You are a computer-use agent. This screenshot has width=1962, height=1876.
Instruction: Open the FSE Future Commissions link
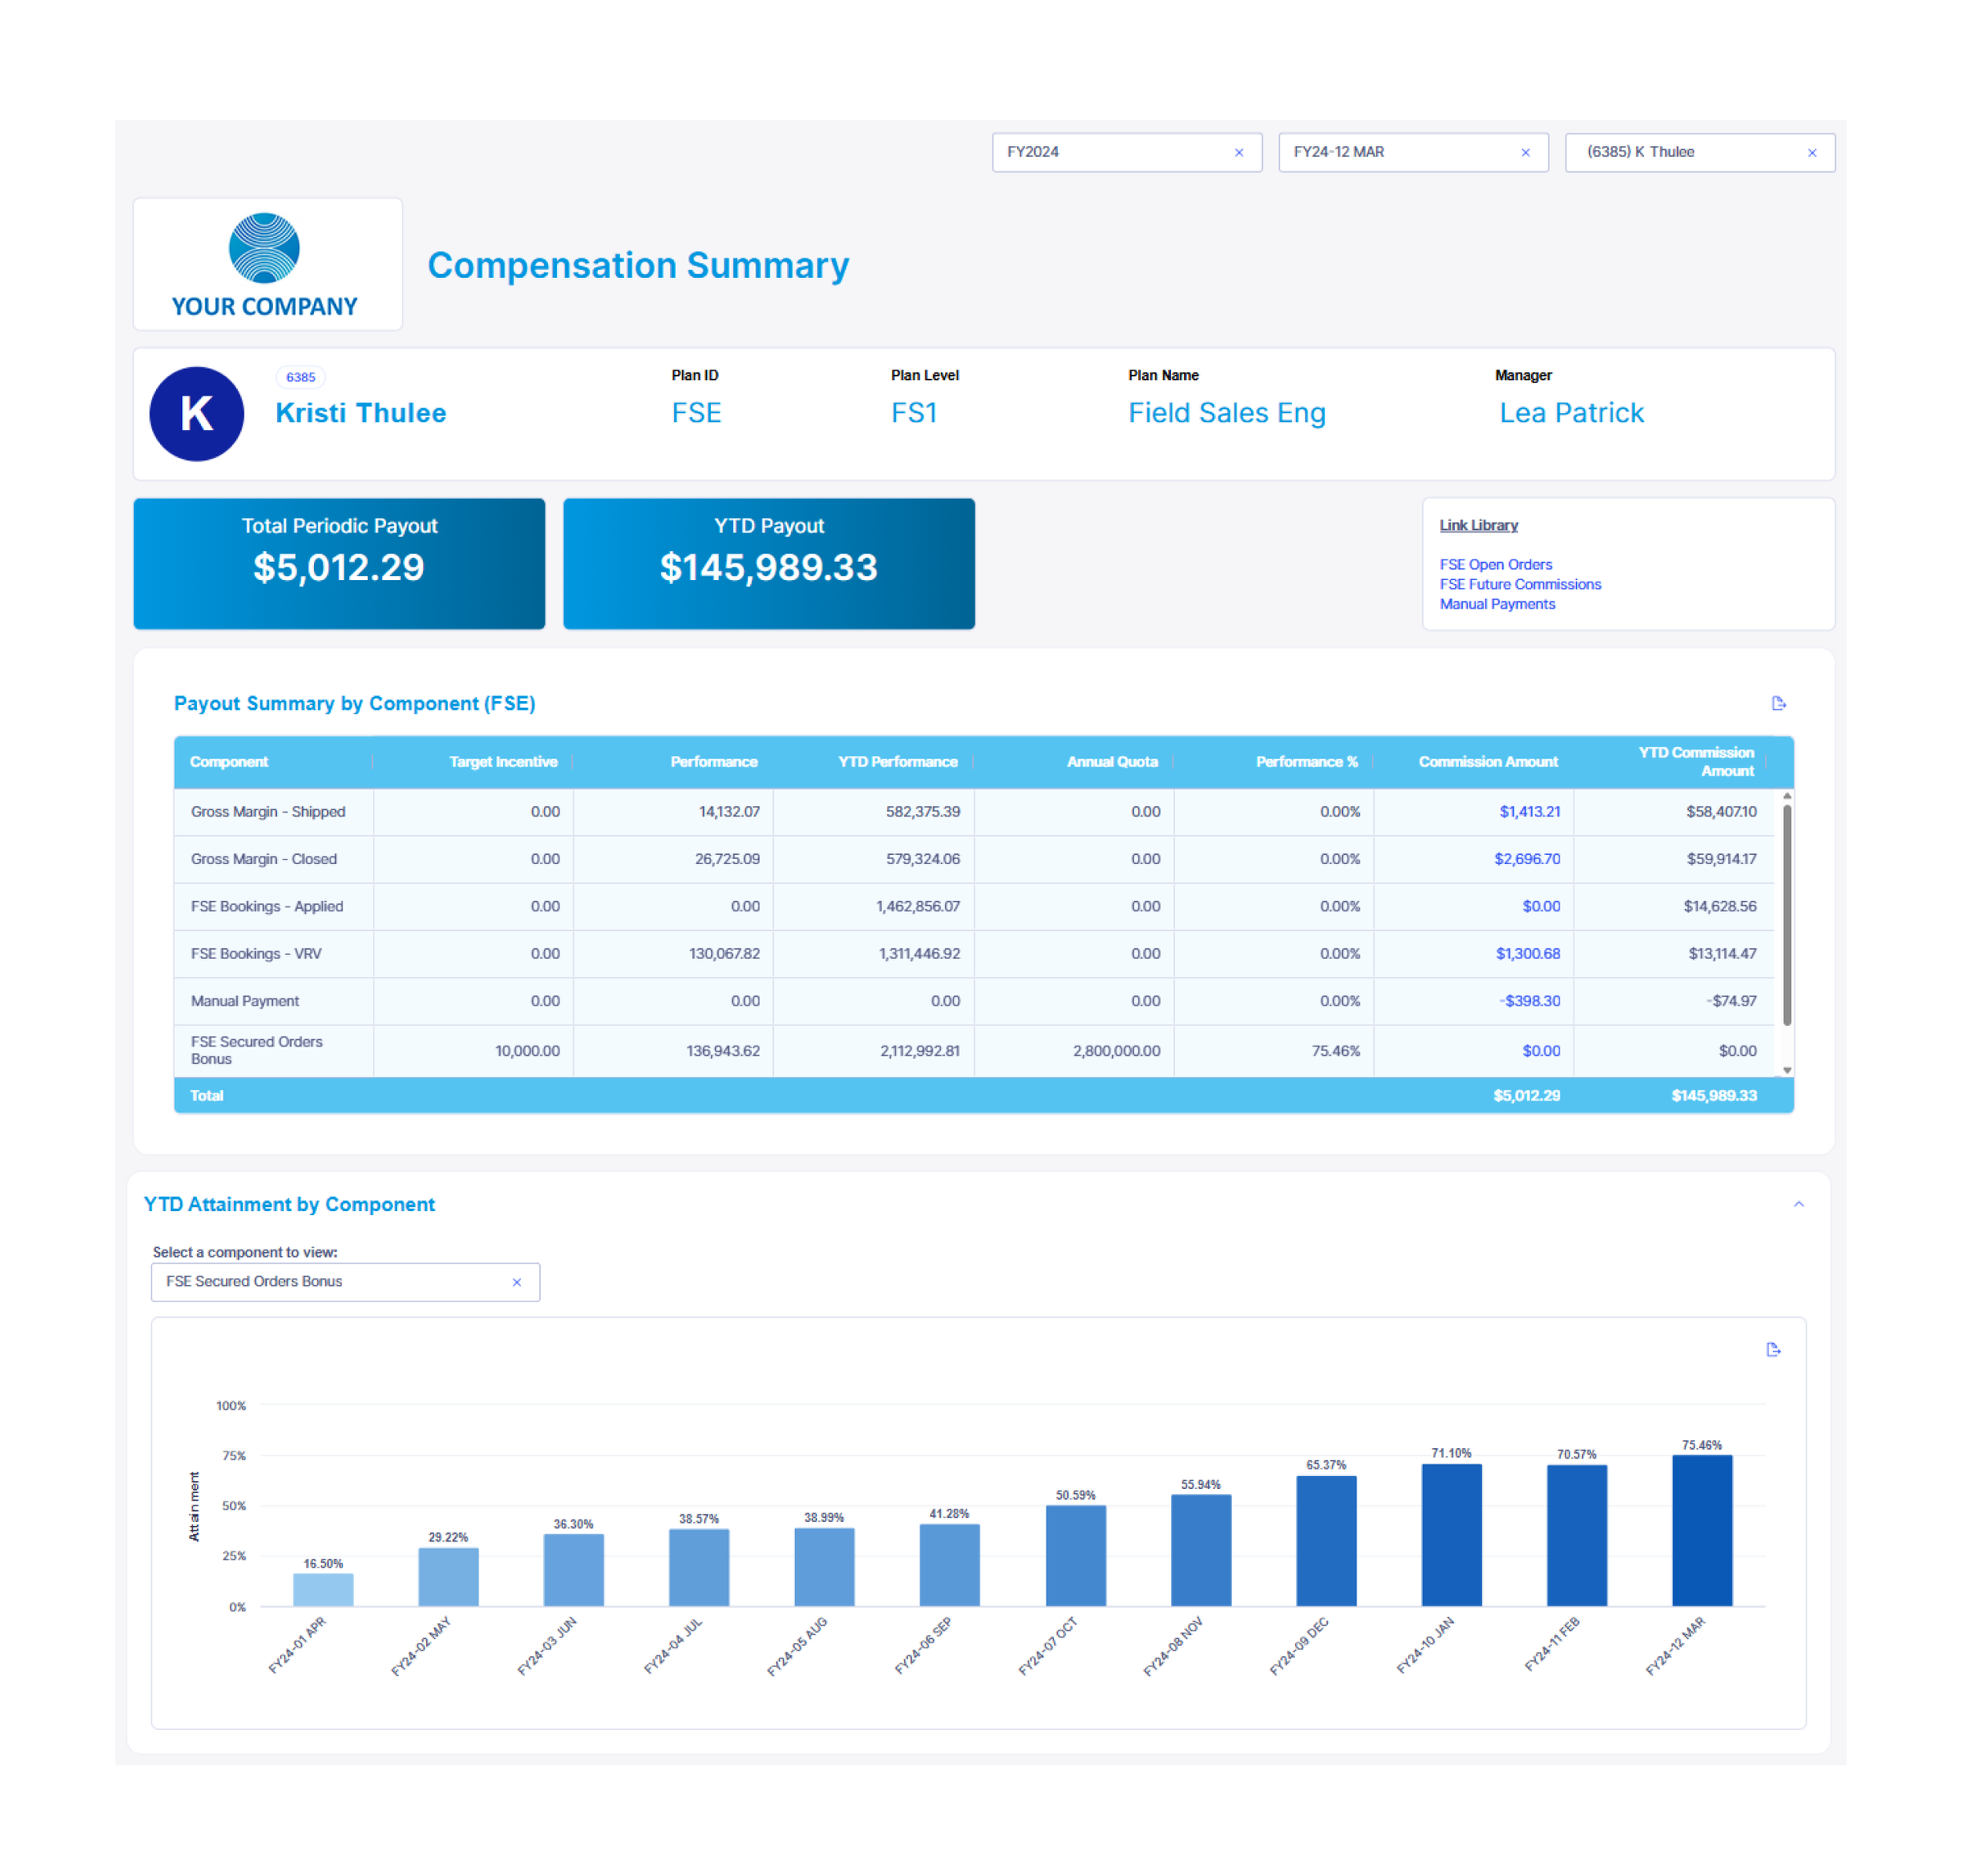[x=1519, y=584]
